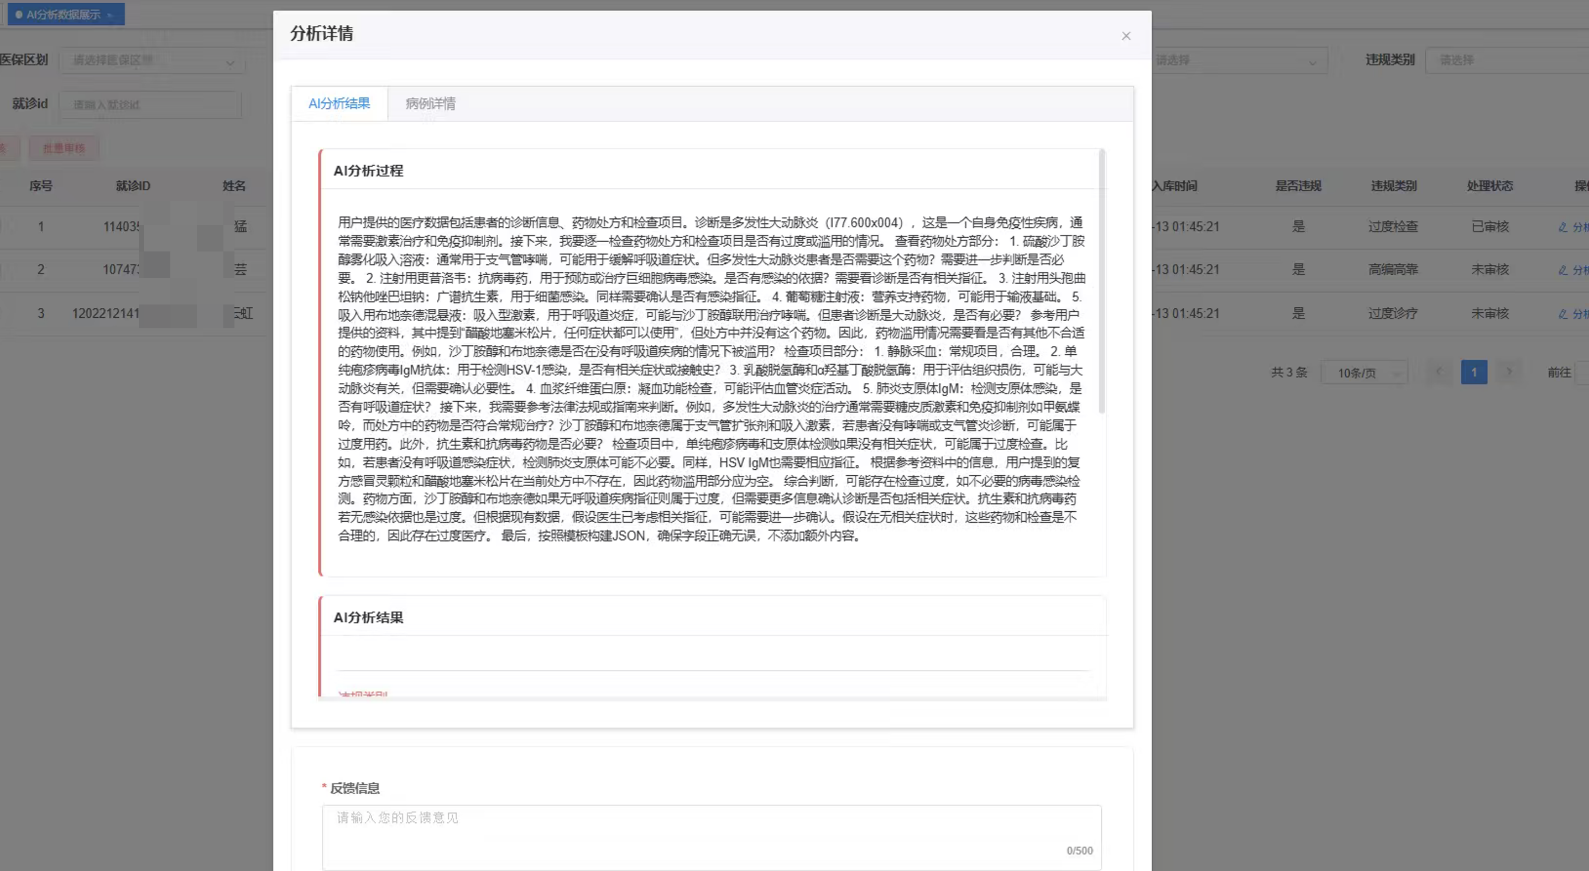
Task: Go to previous page arrow
Action: pyautogui.click(x=1439, y=372)
